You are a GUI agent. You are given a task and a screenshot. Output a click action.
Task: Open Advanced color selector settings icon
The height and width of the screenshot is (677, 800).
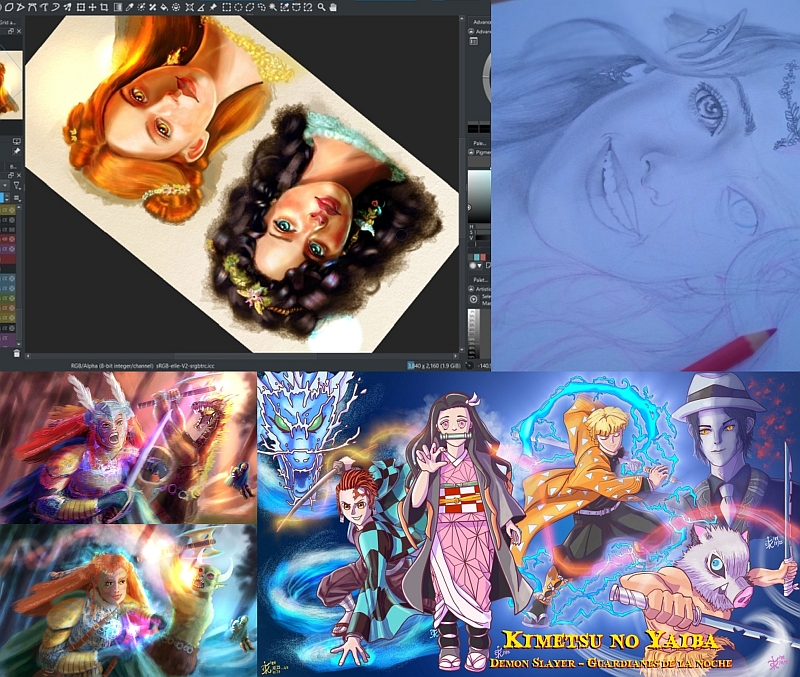[x=472, y=41]
